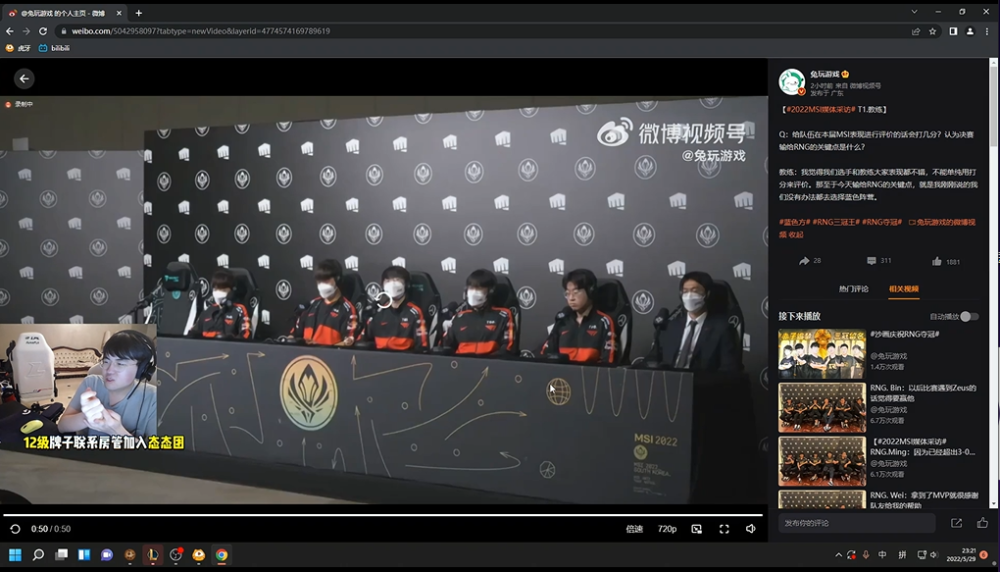
Task: Open the 倍速 playback speed menu
Action: [x=634, y=529]
